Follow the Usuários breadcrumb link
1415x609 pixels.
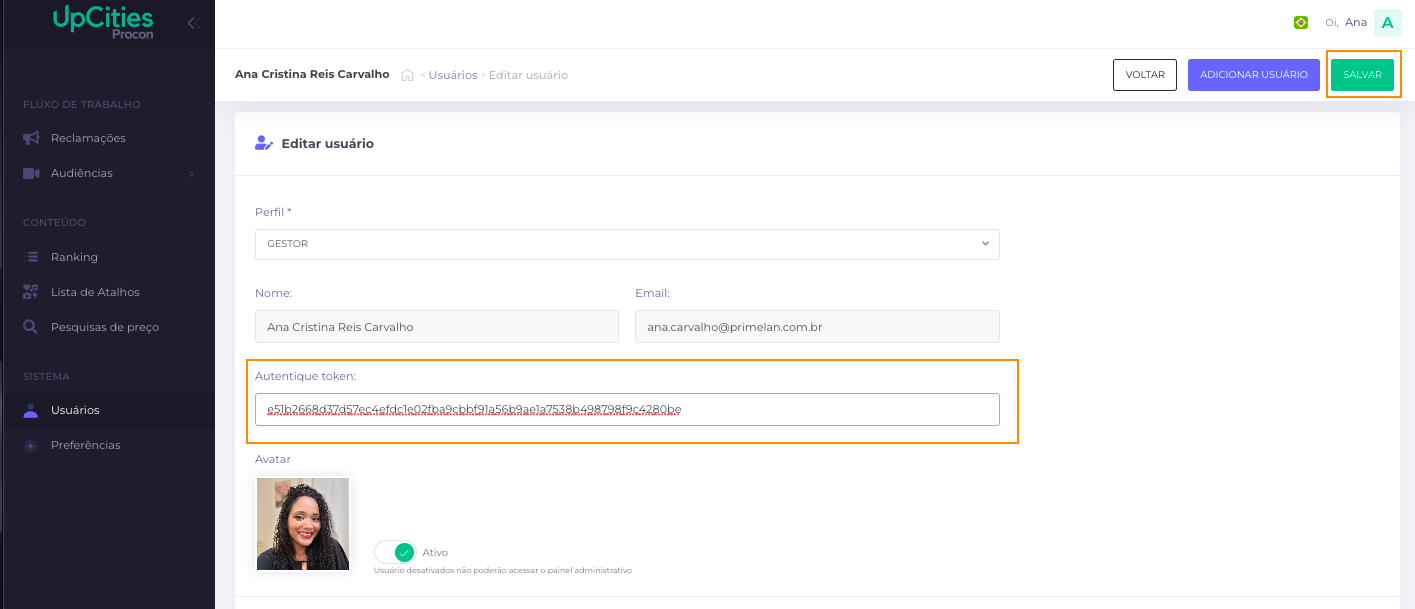453,75
